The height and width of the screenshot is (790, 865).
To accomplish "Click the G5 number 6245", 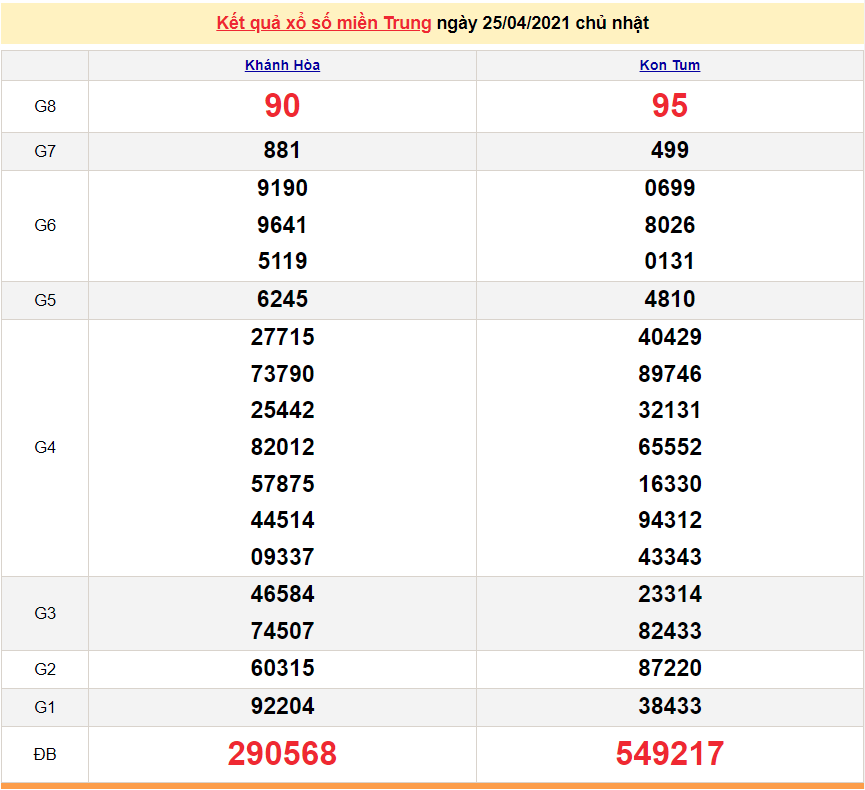I will (282, 299).
